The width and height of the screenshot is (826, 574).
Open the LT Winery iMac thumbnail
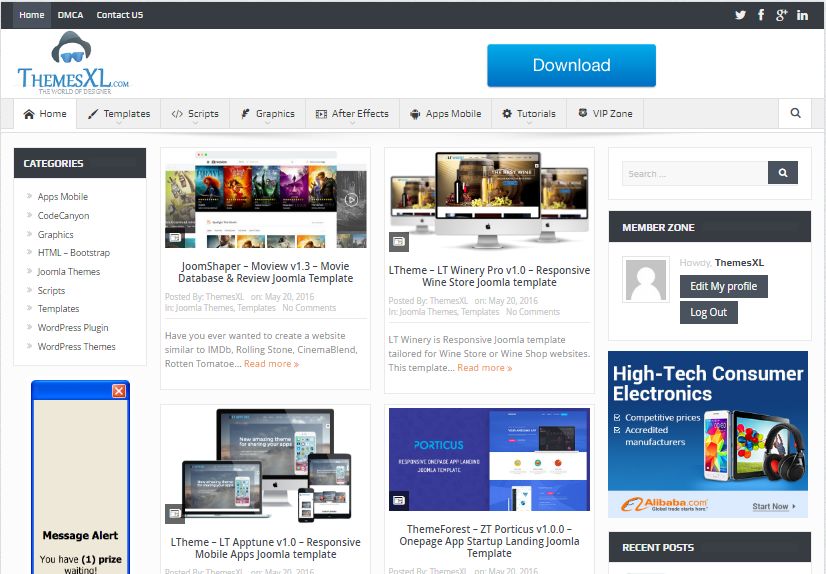[x=489, y=202]
